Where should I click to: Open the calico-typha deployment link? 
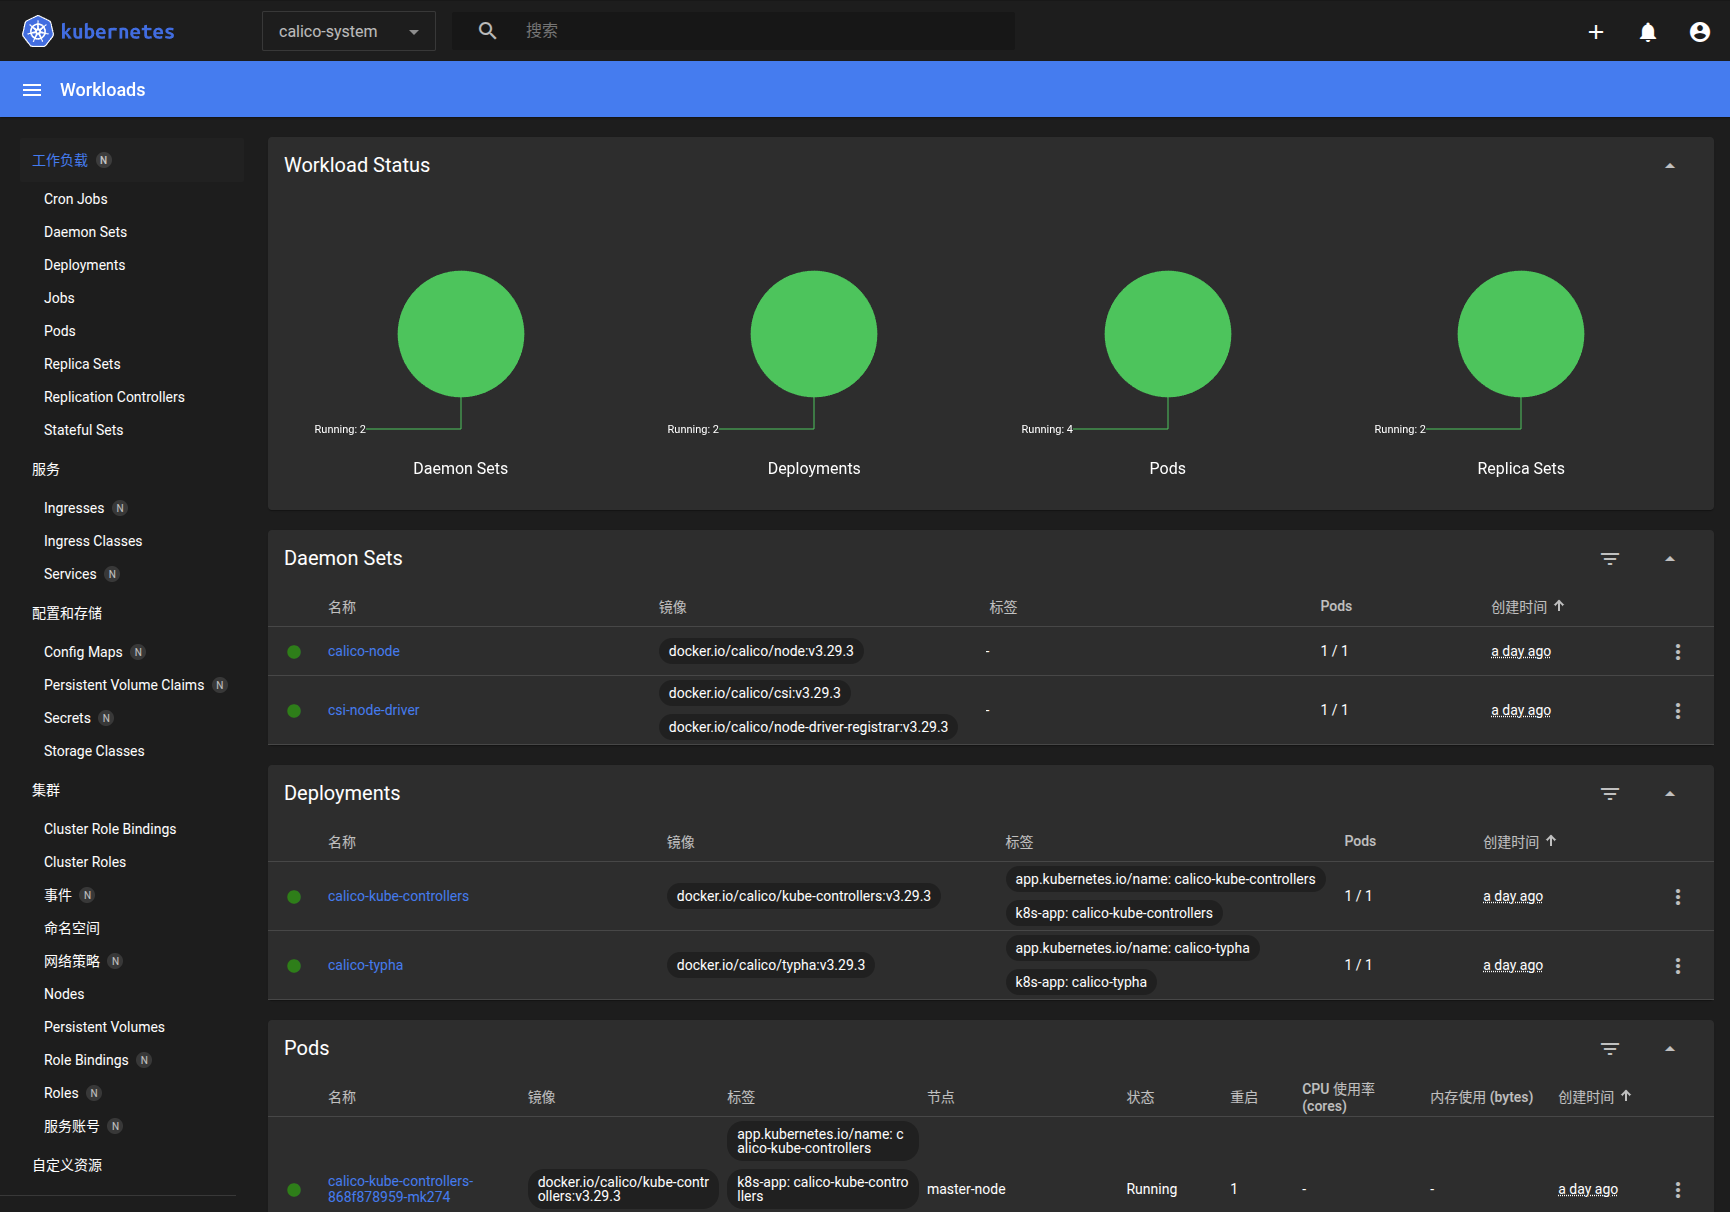(365, 965)
